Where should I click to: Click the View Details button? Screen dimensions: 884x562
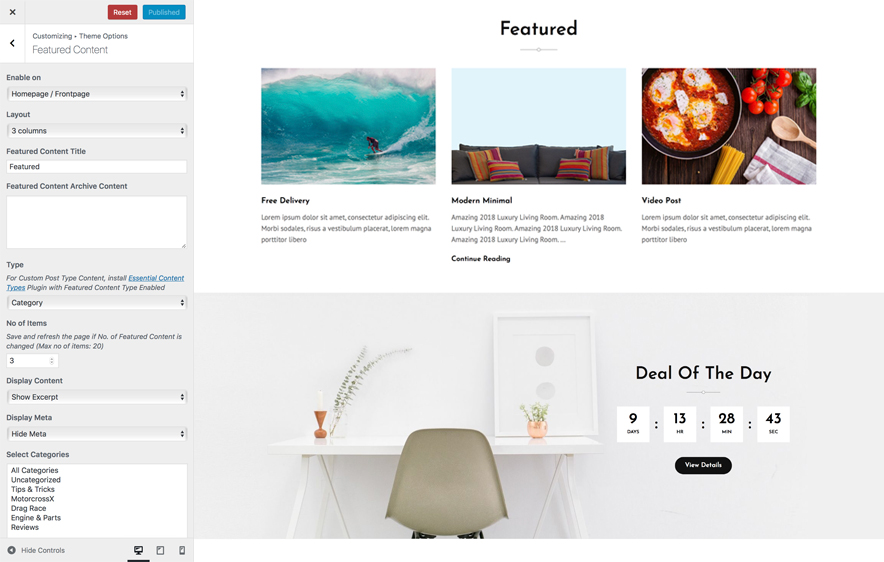point(703,465)
